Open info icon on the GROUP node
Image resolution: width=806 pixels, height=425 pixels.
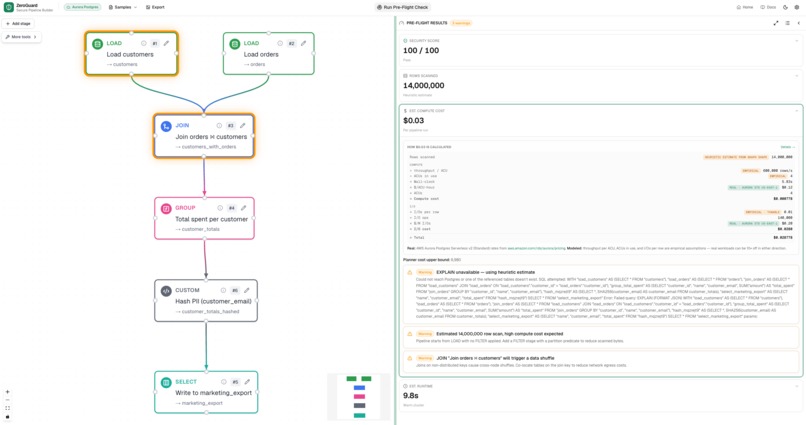[x=220, y=208]
